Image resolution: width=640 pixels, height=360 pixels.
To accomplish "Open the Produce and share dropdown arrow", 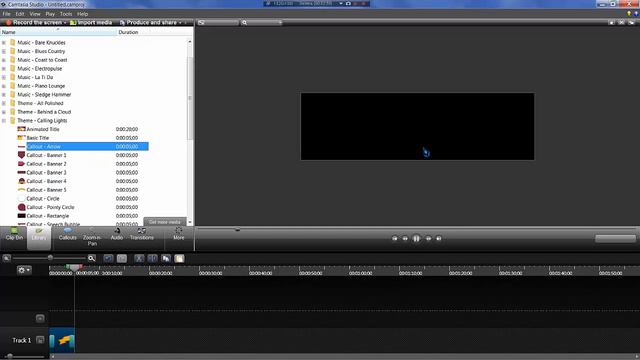I will (181, 22).
